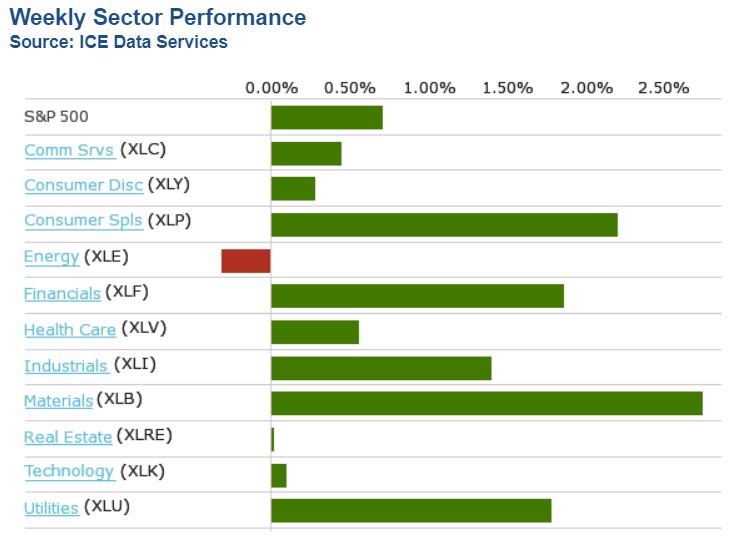Image resolution: width=733 pixels, height=553 pixels.
Task: Select the Energy sector link
Action: (51, 257)
